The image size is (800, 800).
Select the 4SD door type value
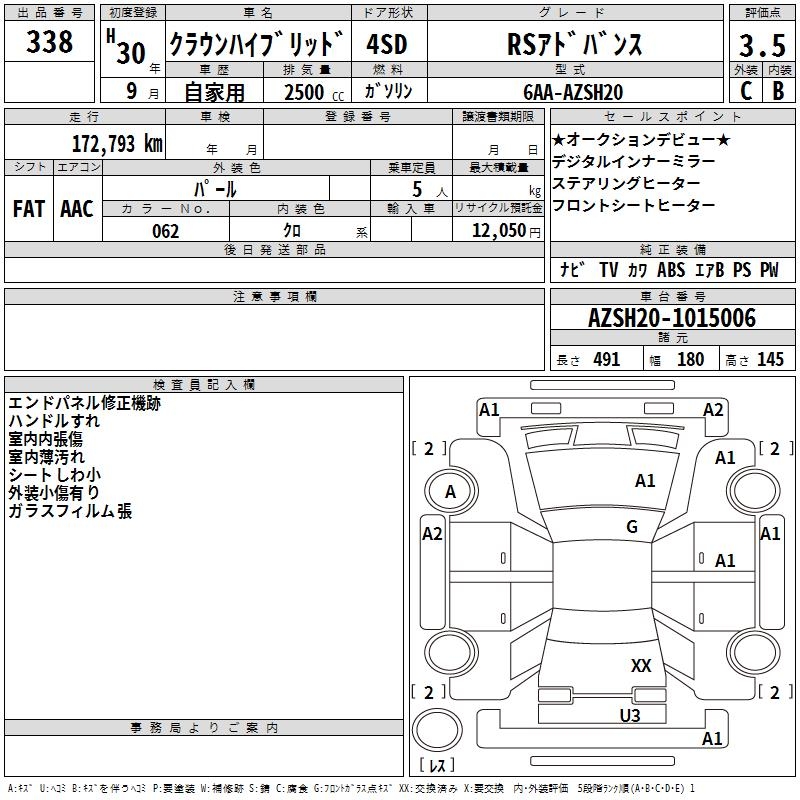coord(387,44)
